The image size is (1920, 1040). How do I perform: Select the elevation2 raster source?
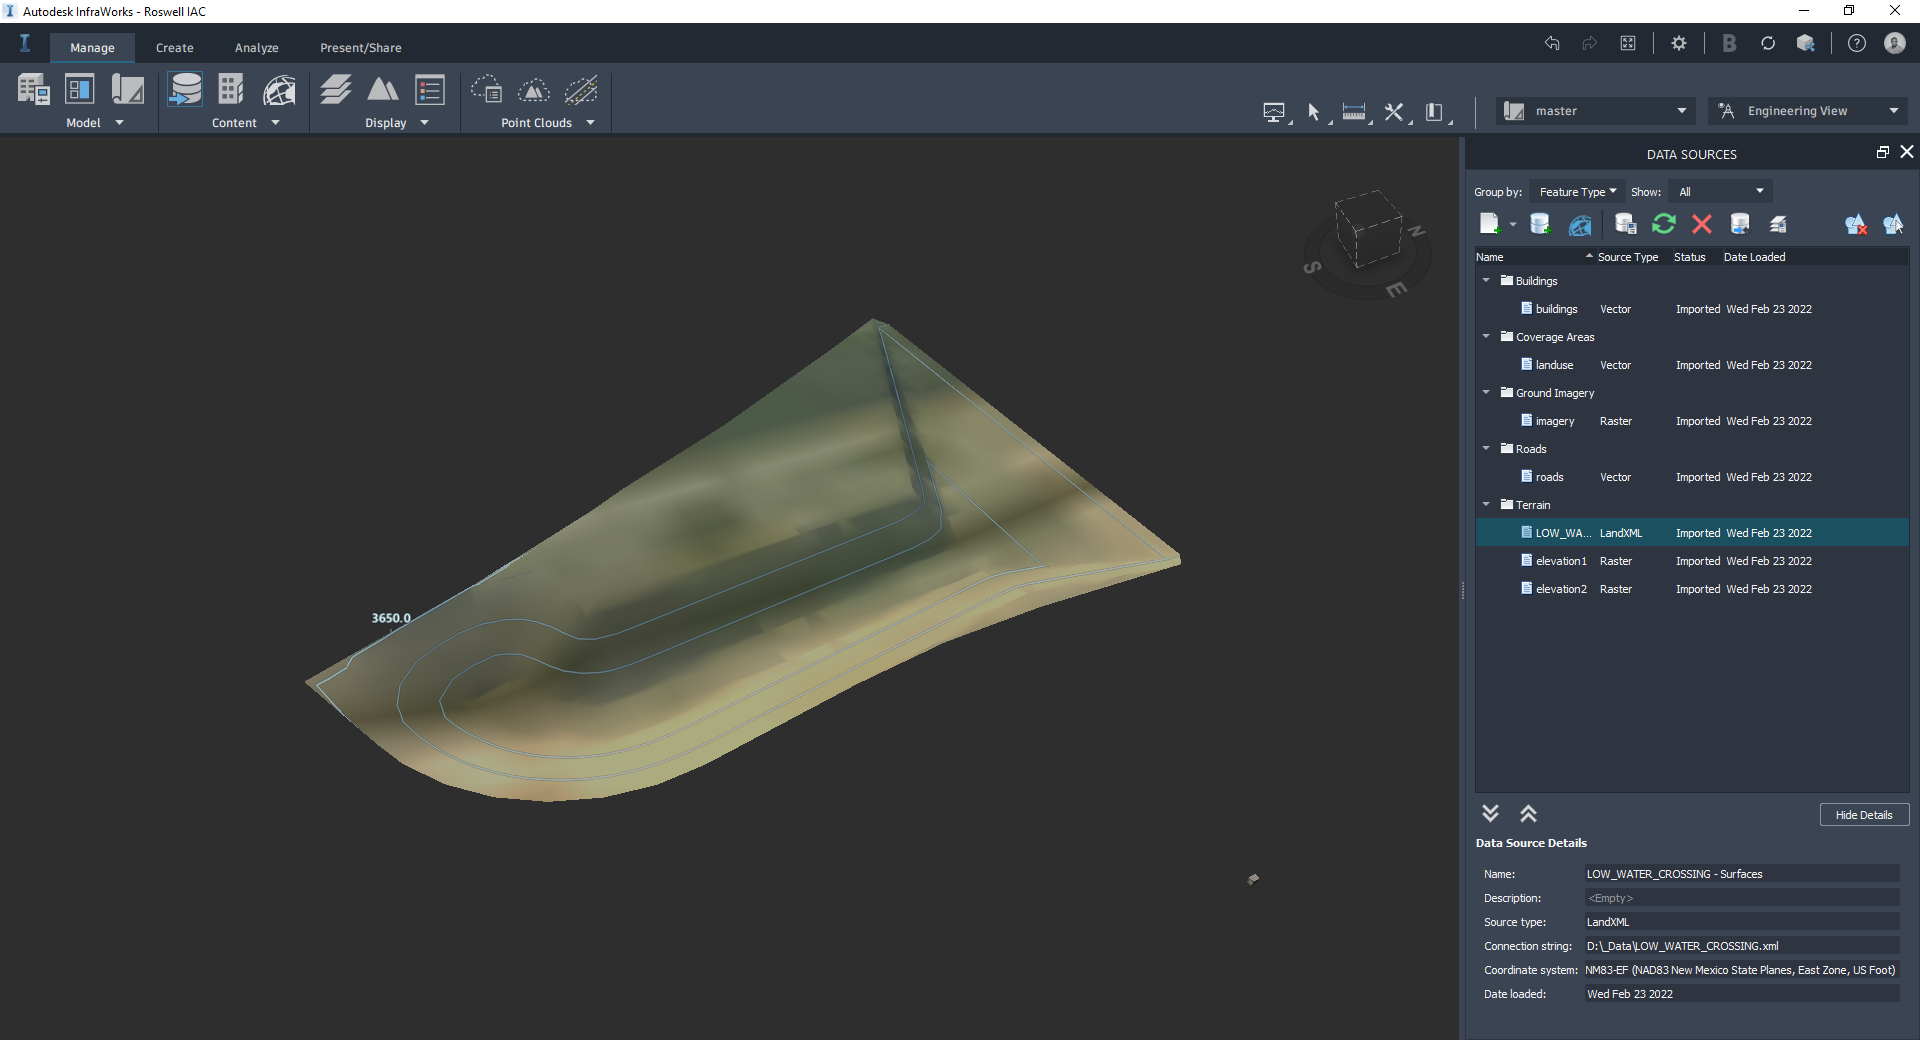(1561, 589)
